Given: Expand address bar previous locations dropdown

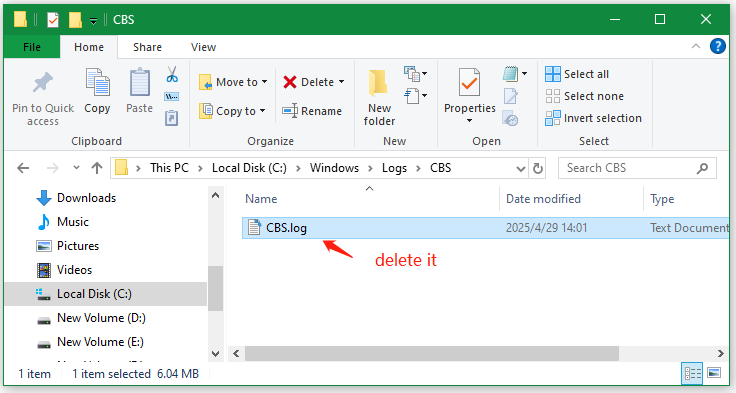Looking at the screenshot, I should coord(521,169).
